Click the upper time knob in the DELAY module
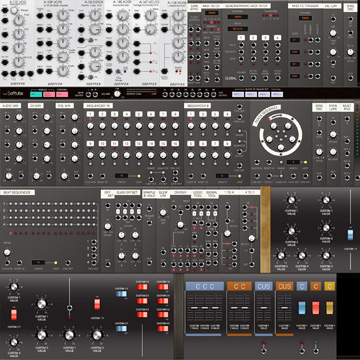 pyautogui.click(x=333, y=33)
